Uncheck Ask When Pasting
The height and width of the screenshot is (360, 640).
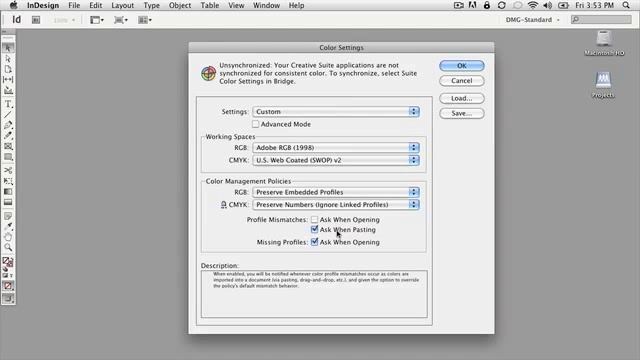pos(314,229)
